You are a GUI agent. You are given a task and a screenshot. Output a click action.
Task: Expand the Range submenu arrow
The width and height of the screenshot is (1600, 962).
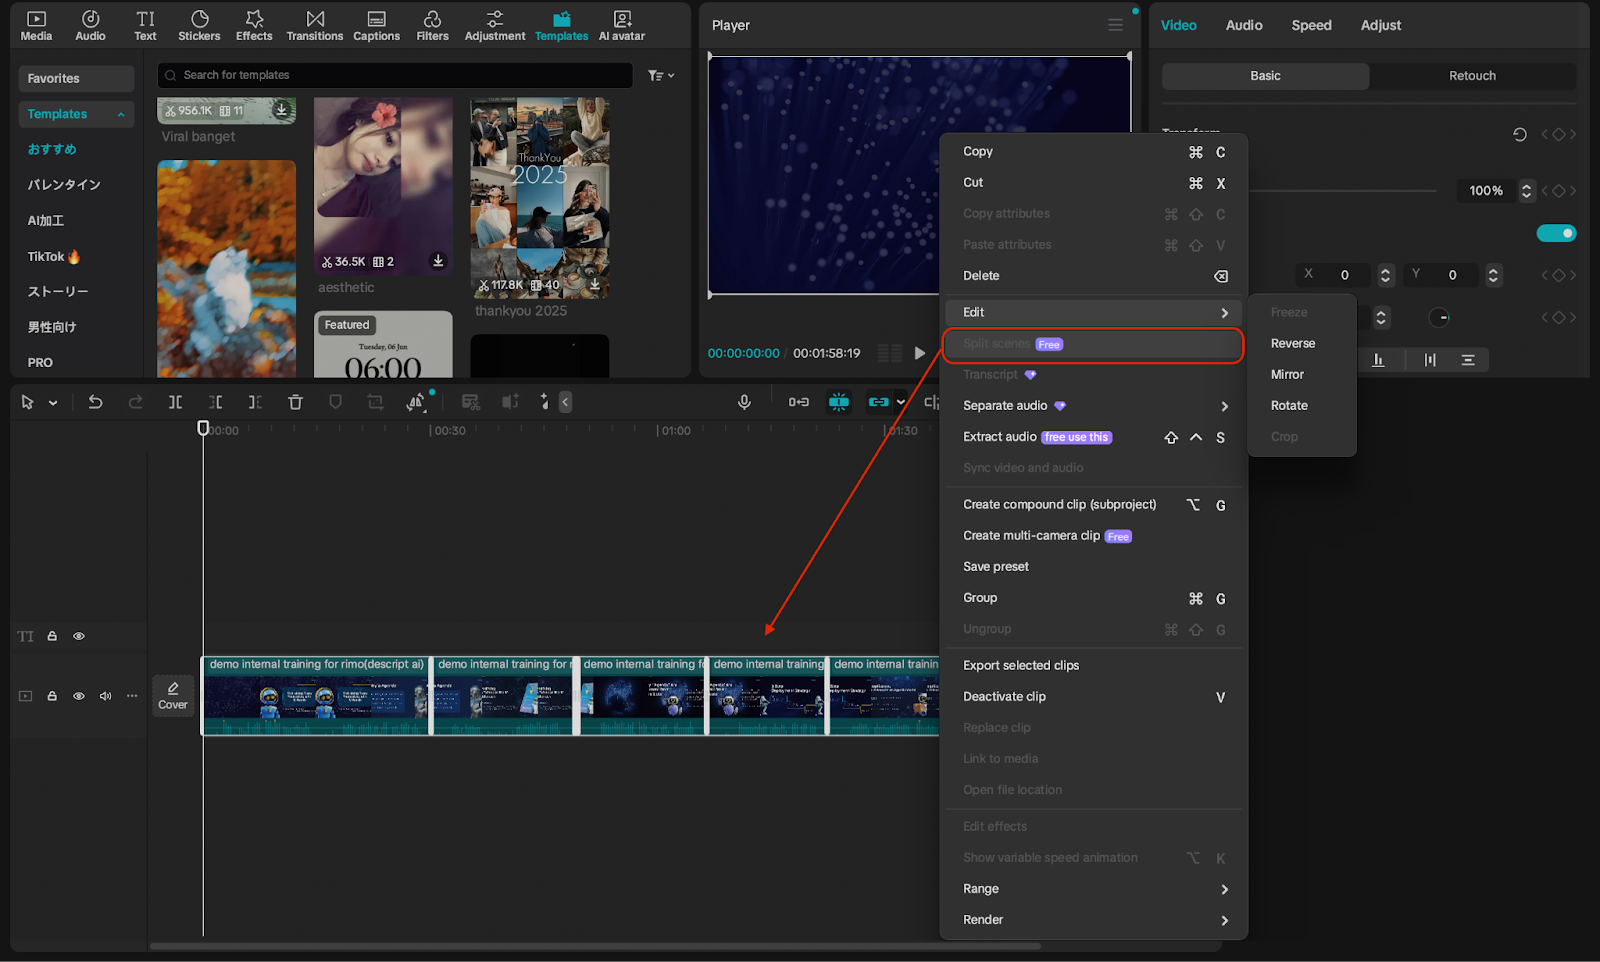click(x=1224, y=889)
